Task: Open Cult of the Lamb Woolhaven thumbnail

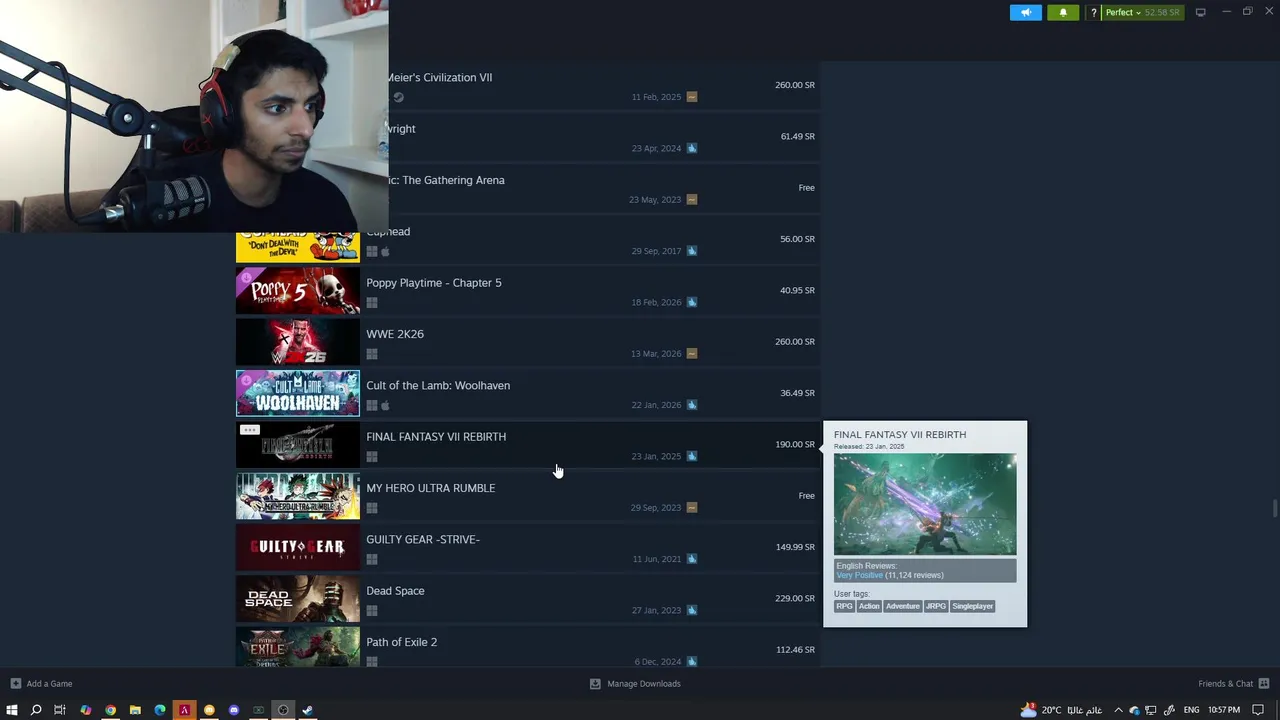Action: pos(297,393)
